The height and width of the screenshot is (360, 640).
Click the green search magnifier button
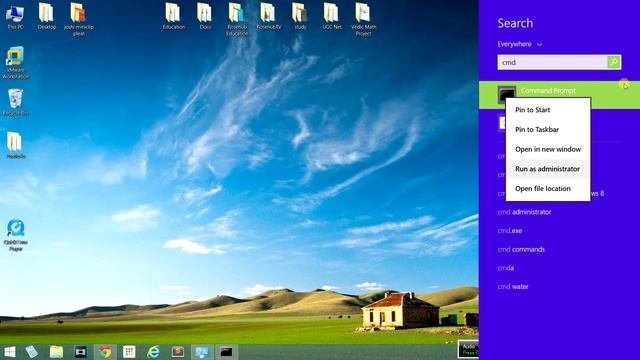614,62
